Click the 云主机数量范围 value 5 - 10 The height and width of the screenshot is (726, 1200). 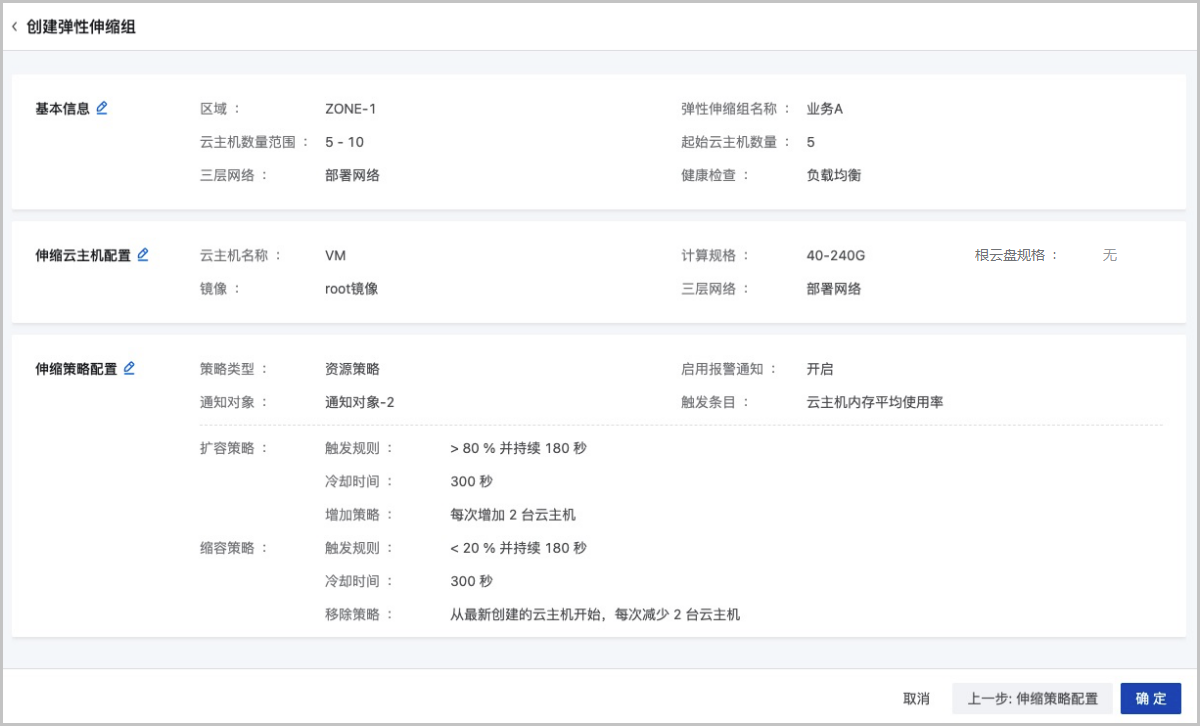point(344,142)
